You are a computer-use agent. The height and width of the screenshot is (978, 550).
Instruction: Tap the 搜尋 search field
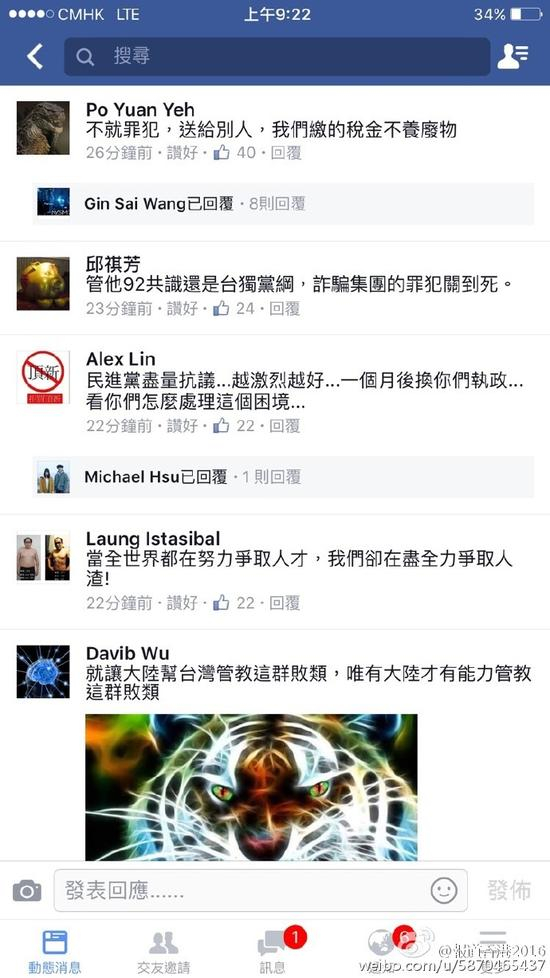pos(277,56)
